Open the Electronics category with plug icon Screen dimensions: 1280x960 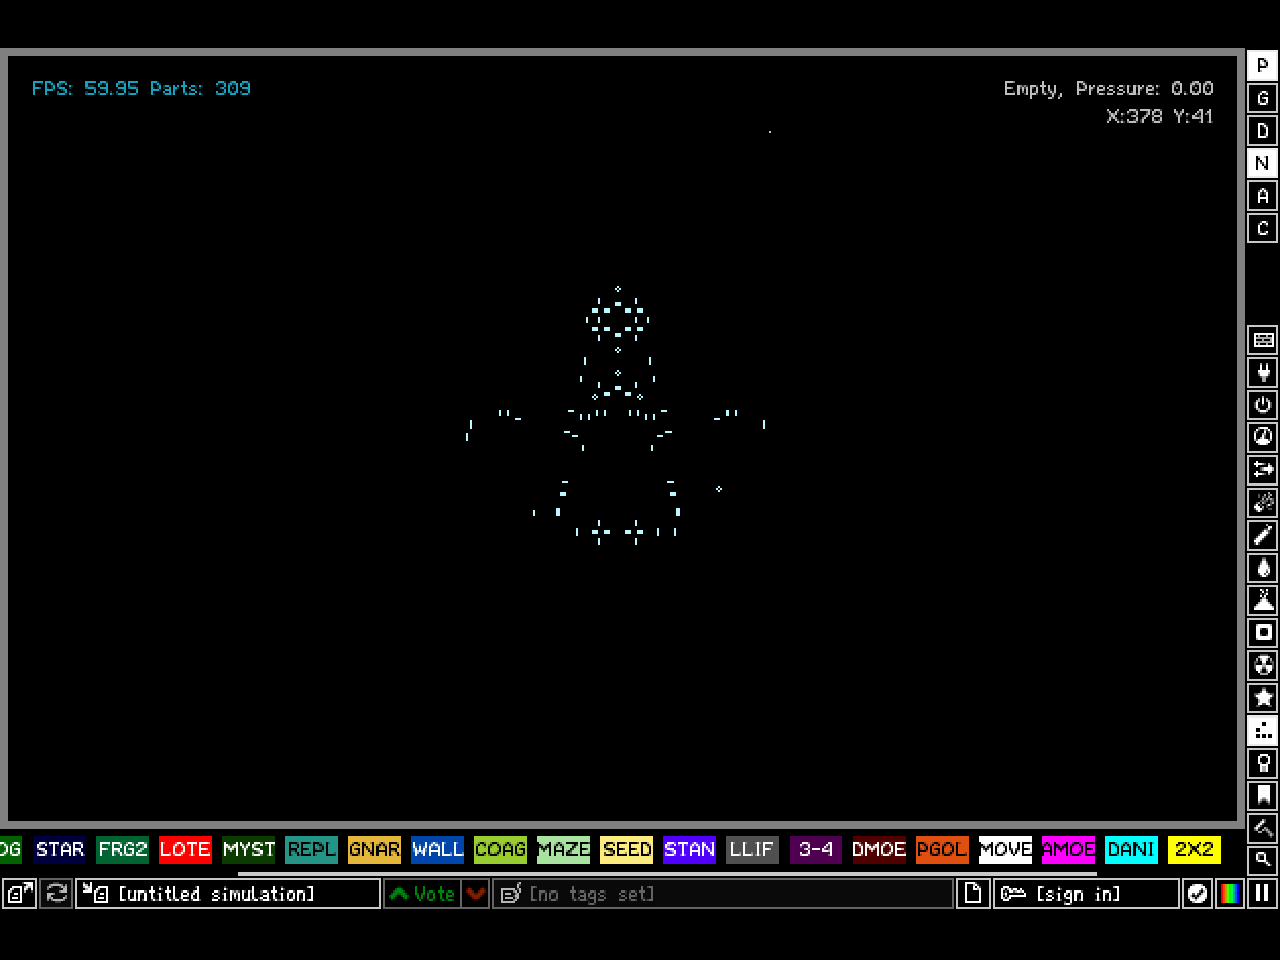pos(1263,373)
